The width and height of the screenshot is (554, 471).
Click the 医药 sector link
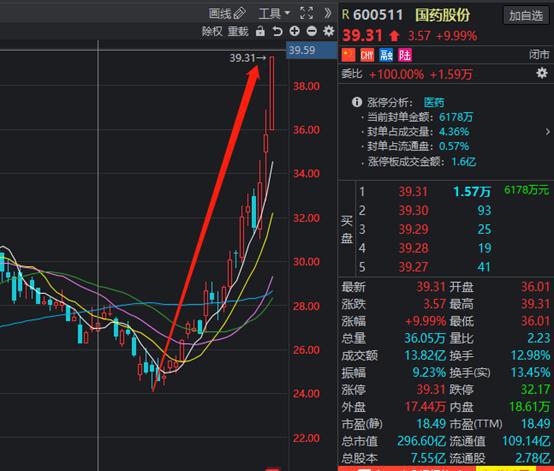[434, 102]
